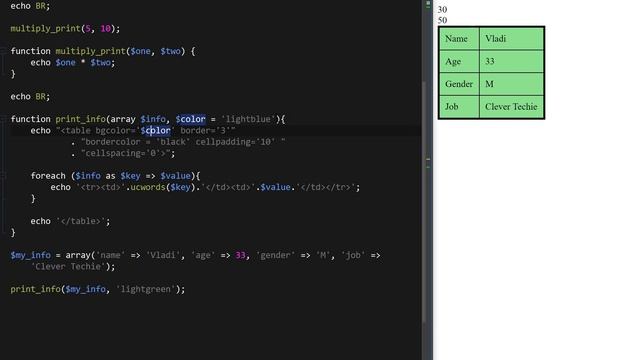The image size is (640, 360).
Task: Click the 'ucwords' function call
Action: coord(148,187)
